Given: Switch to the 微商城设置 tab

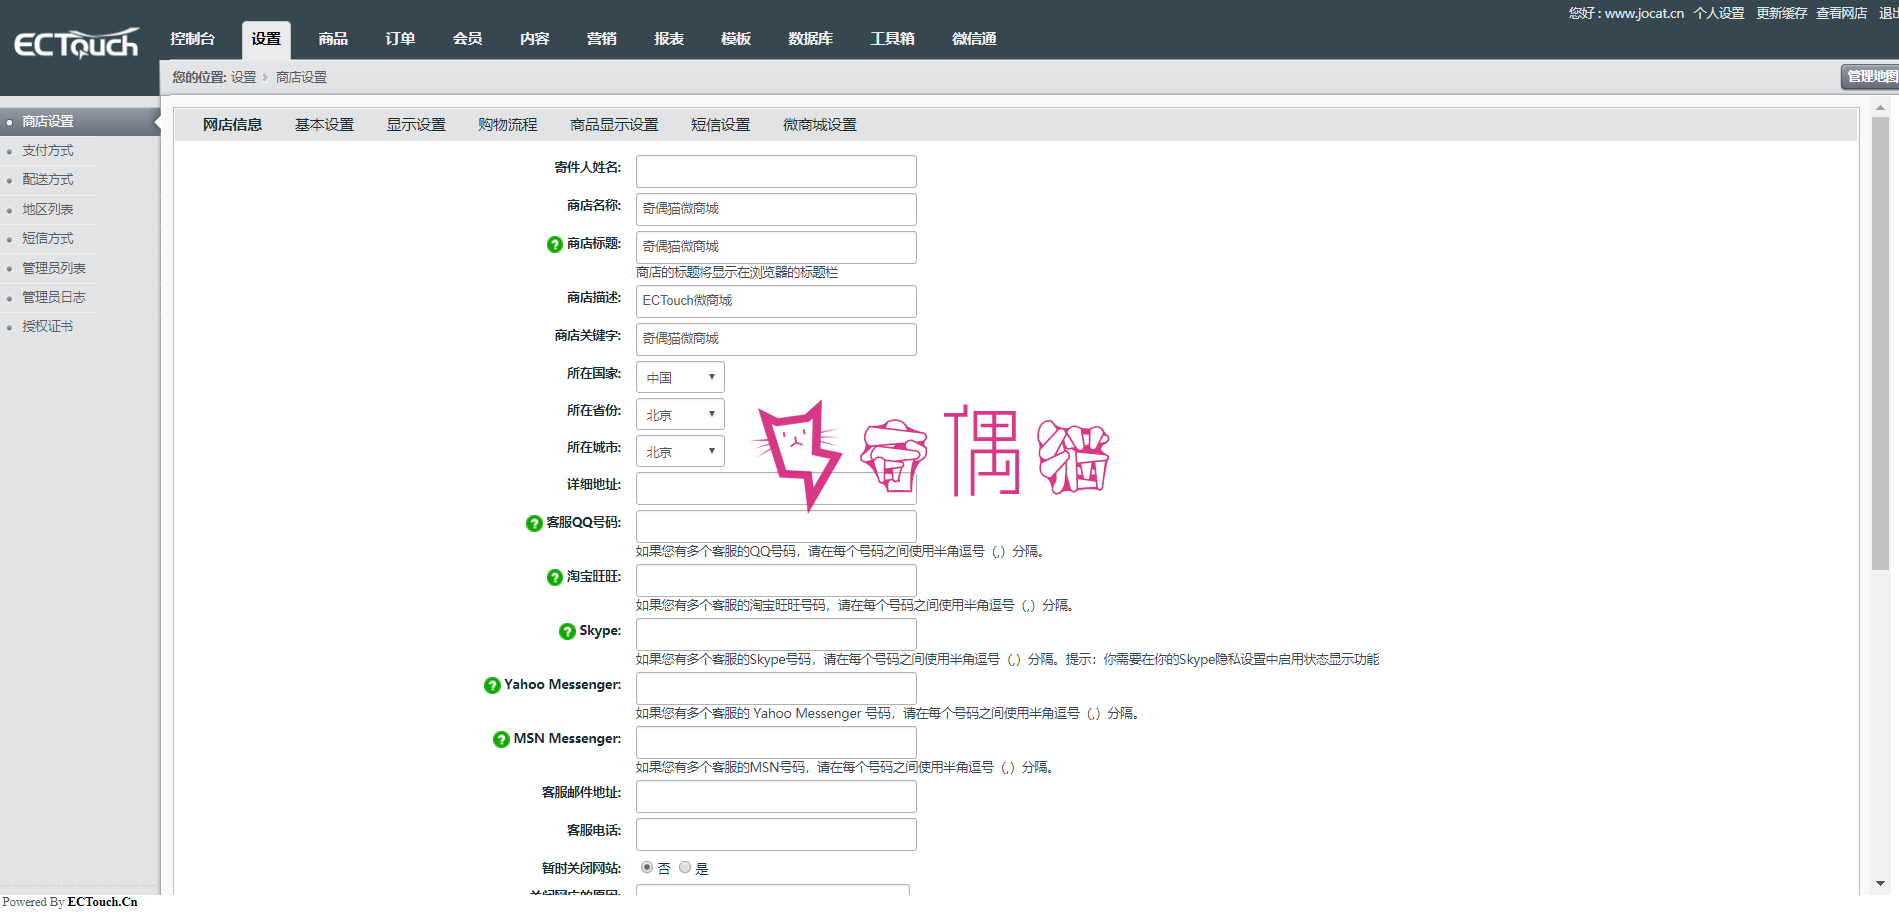Looking at the screenshot, I should (x=820, y=125).
